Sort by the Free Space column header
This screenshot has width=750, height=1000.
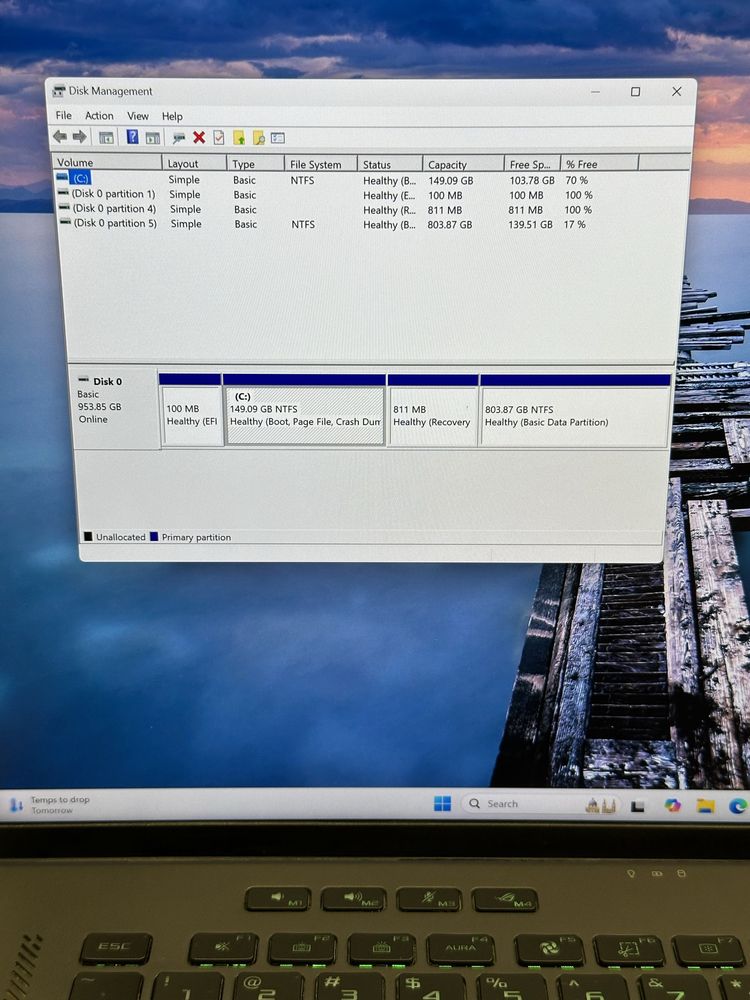[532, 164]
